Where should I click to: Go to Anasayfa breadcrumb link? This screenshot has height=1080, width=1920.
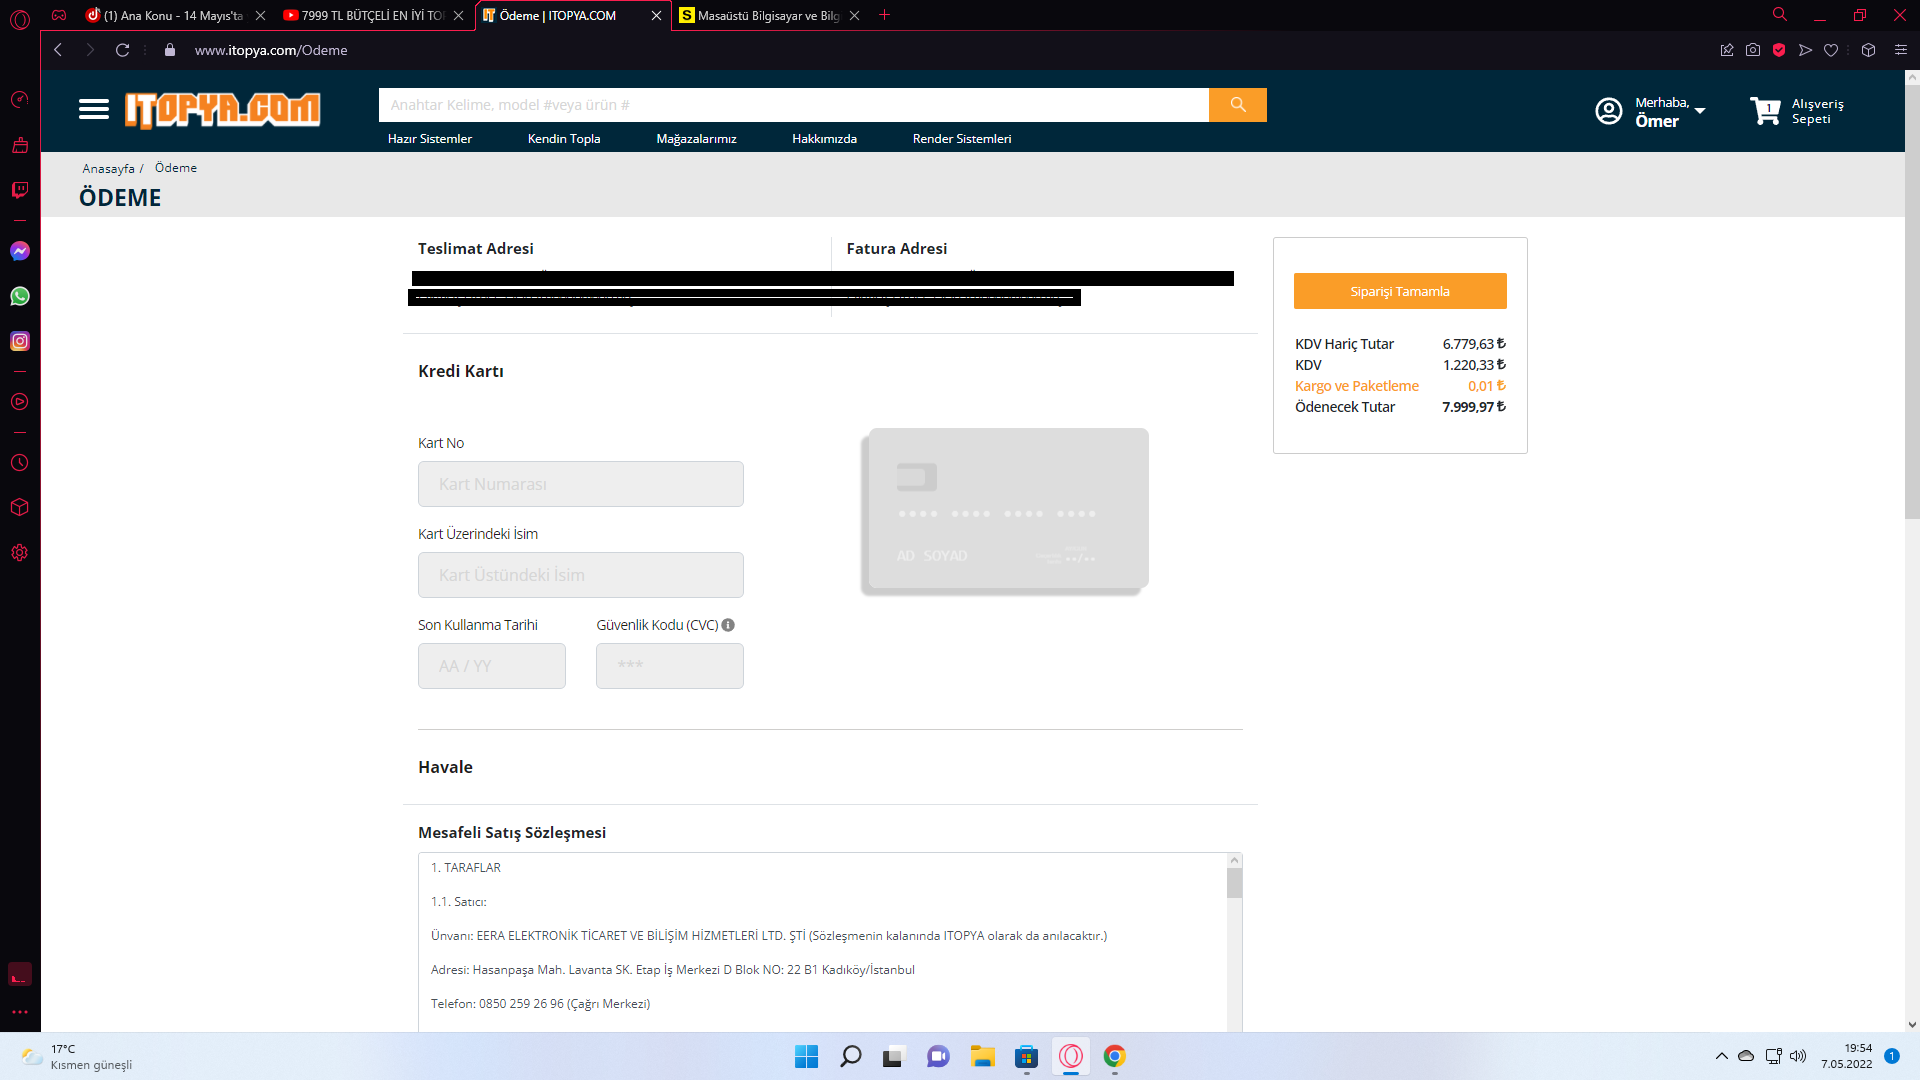(x=108, y=168)
